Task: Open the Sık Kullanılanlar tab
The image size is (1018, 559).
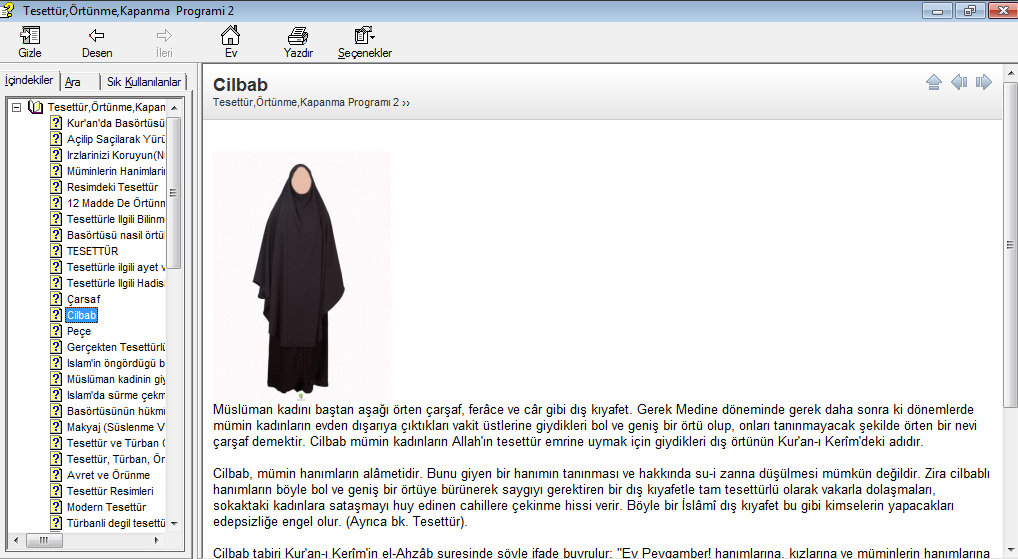Action: click(144, 81)
